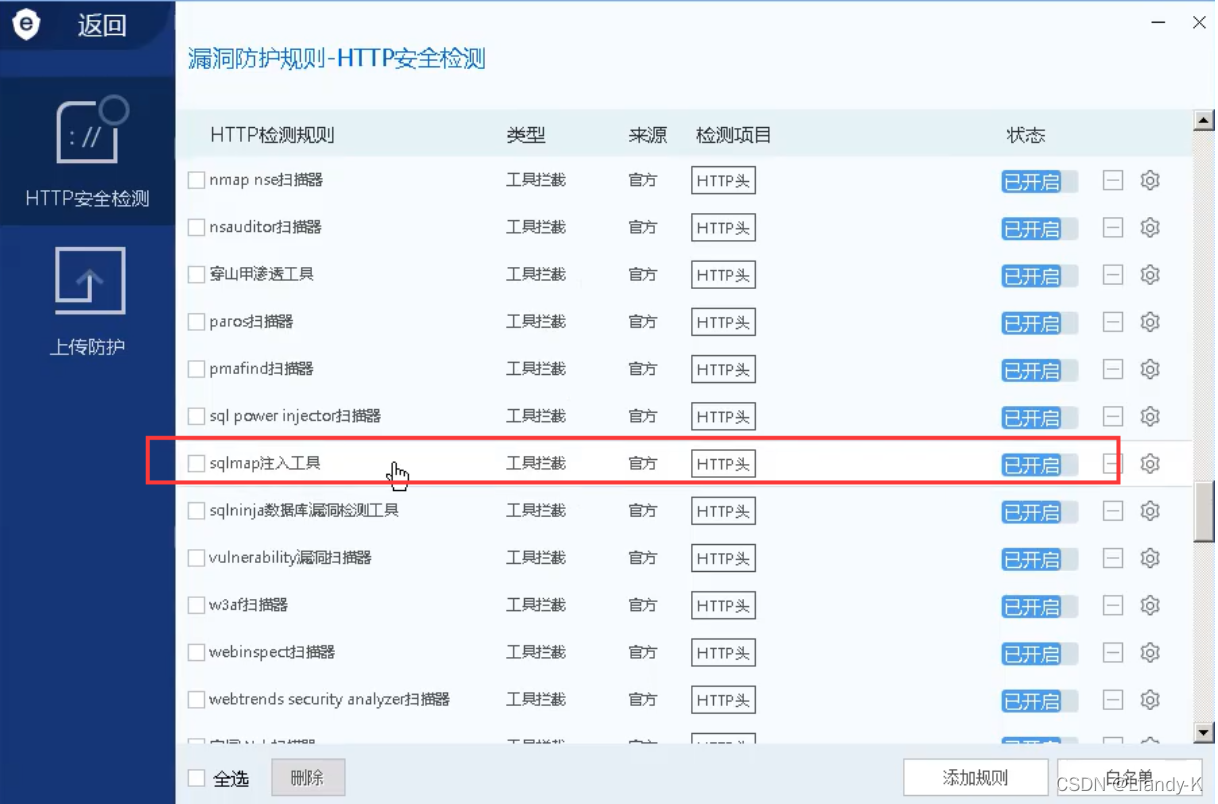The height and width of the screenshot is (804, 1218).
Task: Click the minus icon for paros扫描器
Action: click(1113, 322)
